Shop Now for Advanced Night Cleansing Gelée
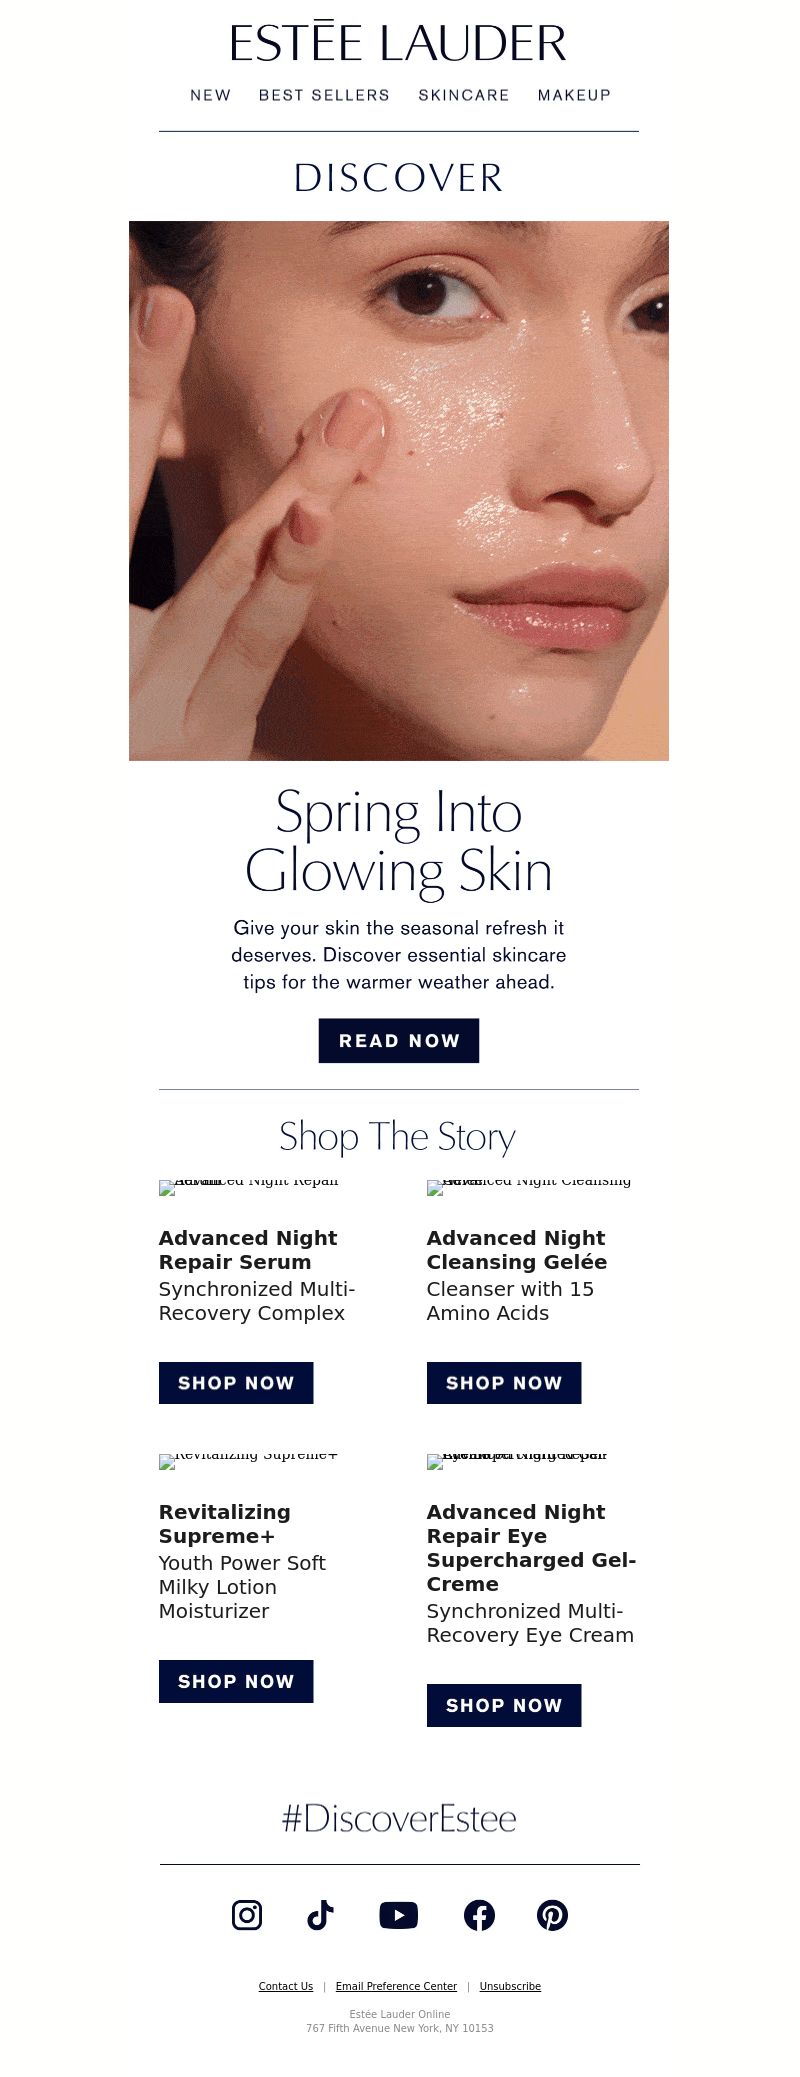Viewport: 800px width, 2077px height. click(x=504, y=1382)
